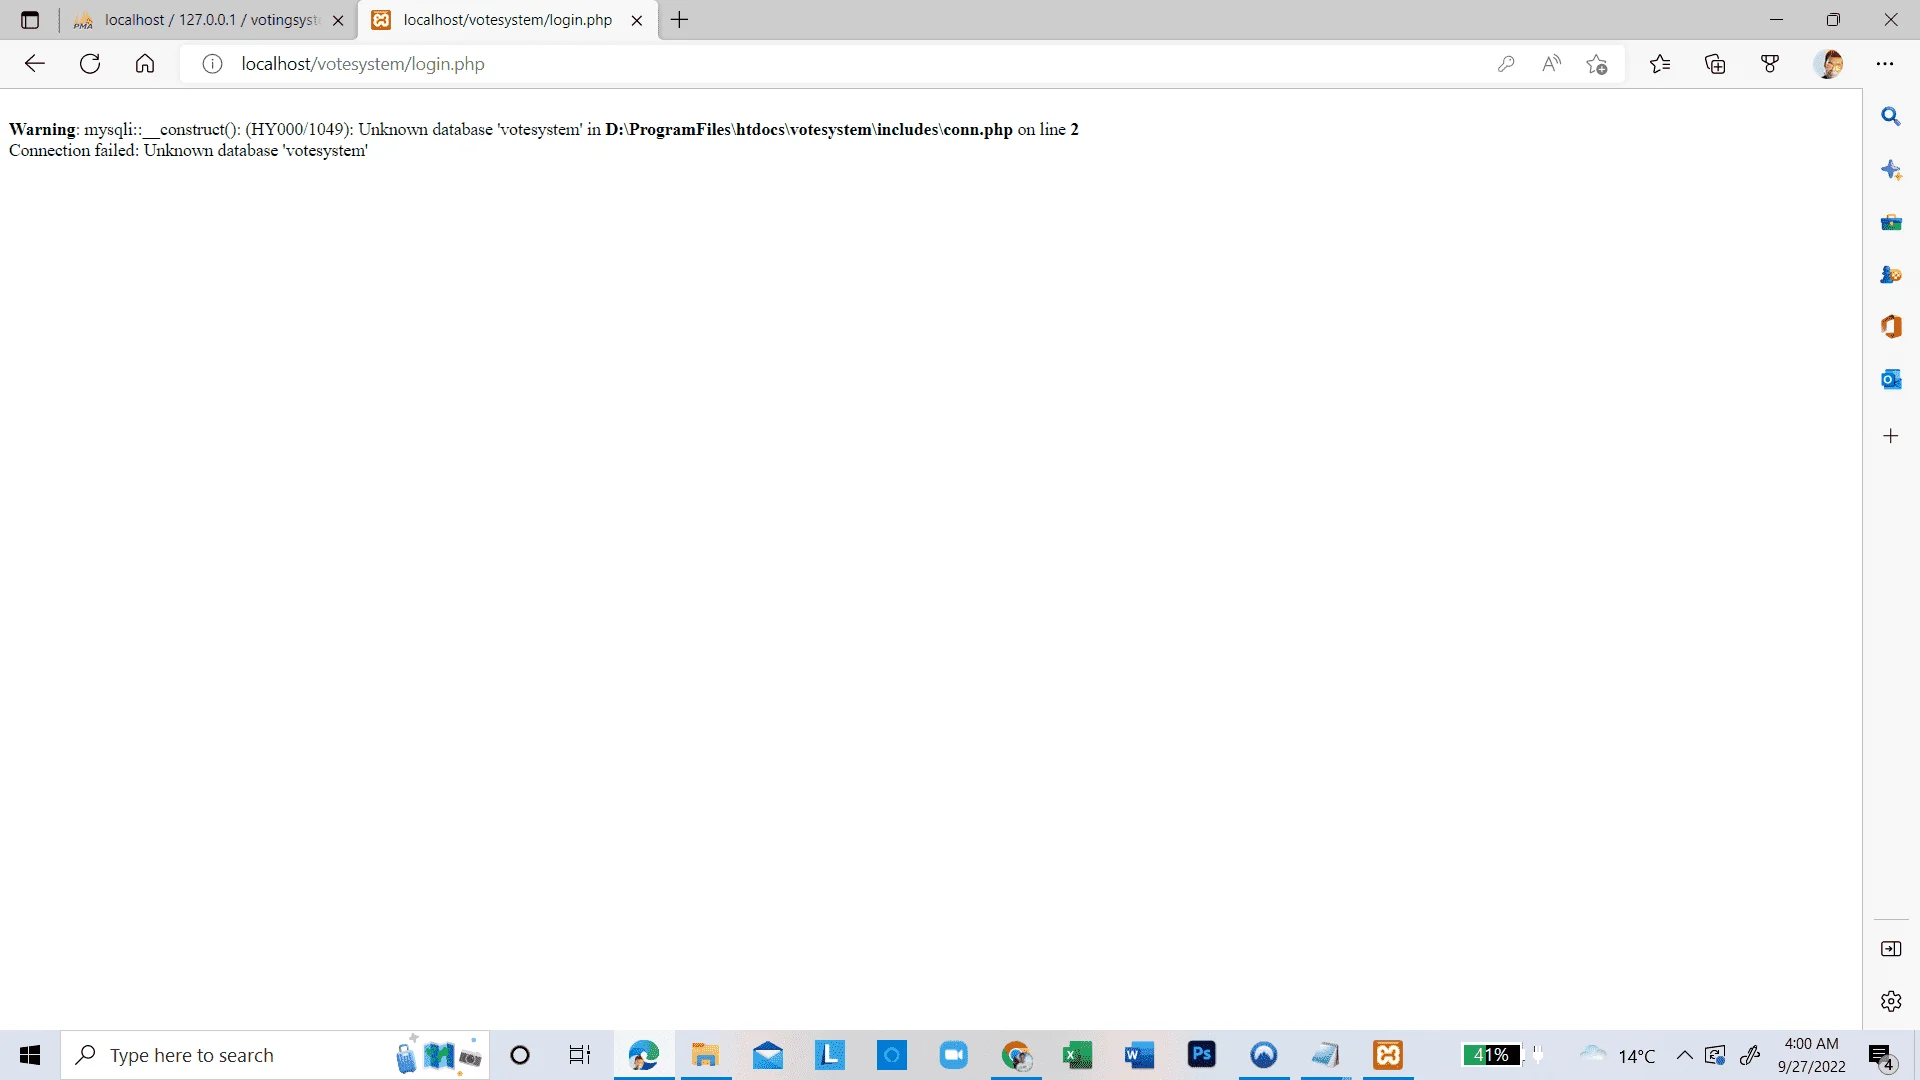
Task: Open Word from the taskbar
Action: coord(1139,1055)
